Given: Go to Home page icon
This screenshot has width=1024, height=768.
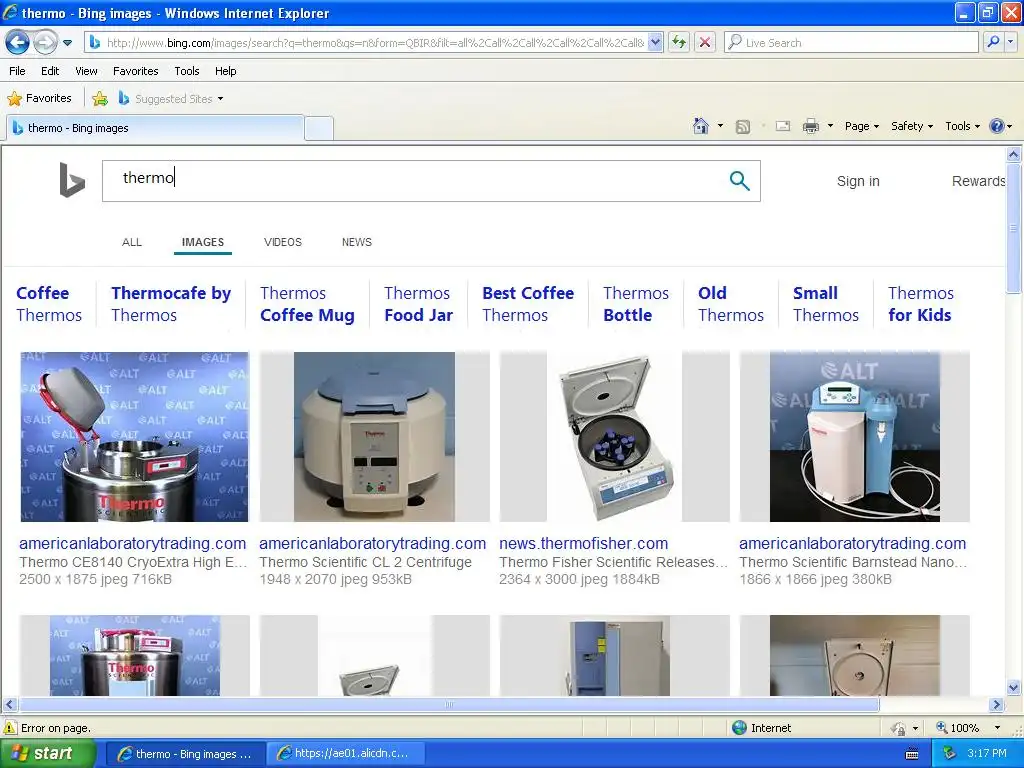Looking at the screenshot, I should click(701, 126).
